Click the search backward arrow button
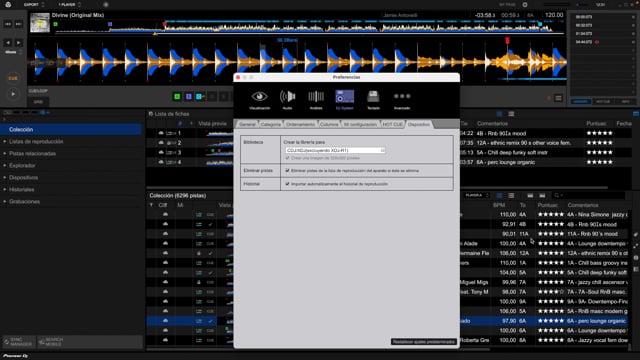Screen dimensions: 640x360 (8, 42)
